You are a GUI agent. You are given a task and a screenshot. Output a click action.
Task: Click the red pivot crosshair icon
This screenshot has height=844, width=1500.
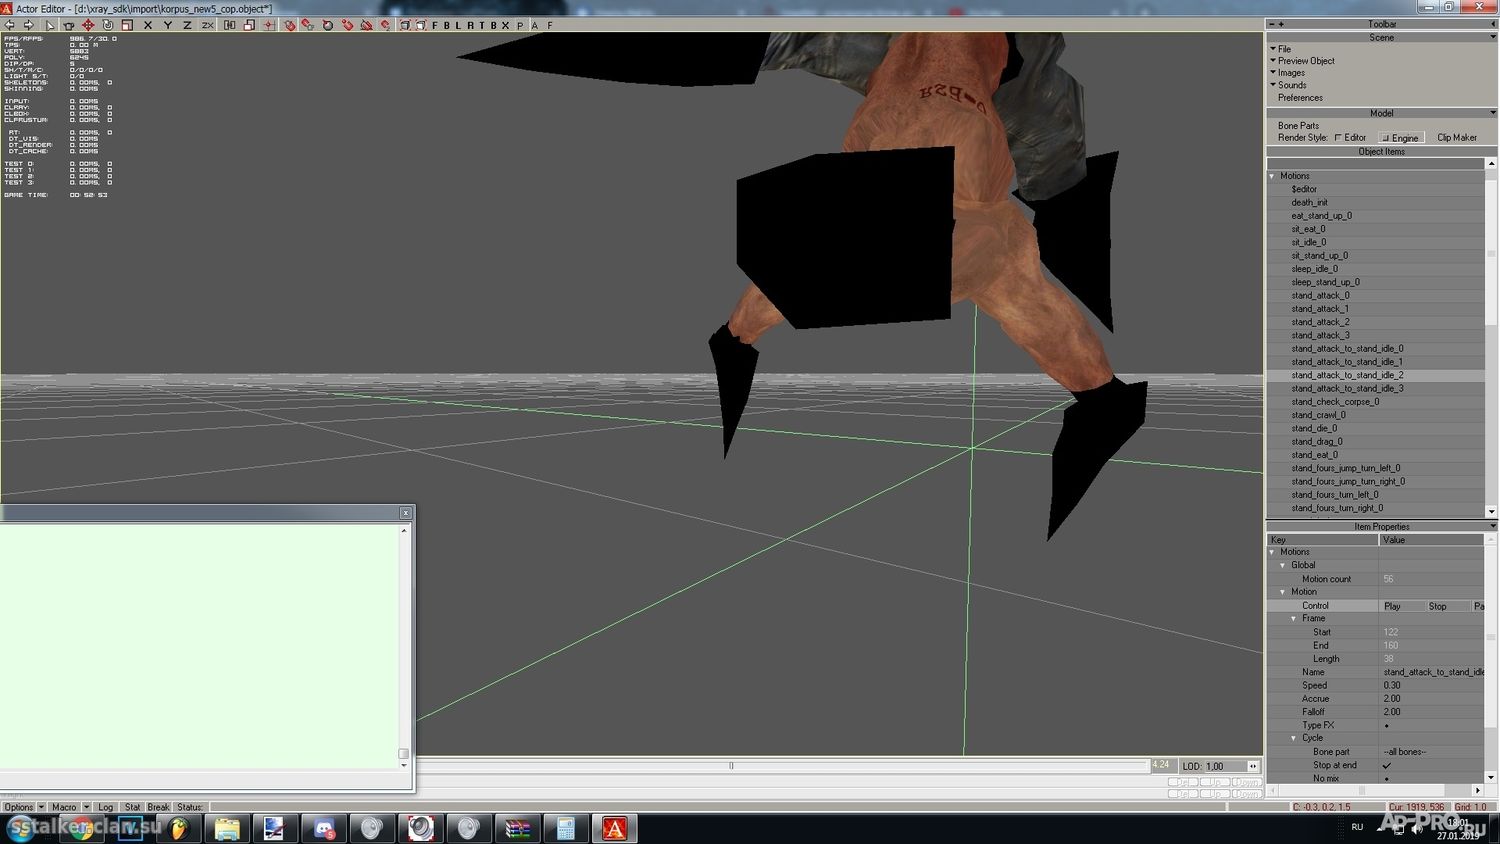point(268,25)
